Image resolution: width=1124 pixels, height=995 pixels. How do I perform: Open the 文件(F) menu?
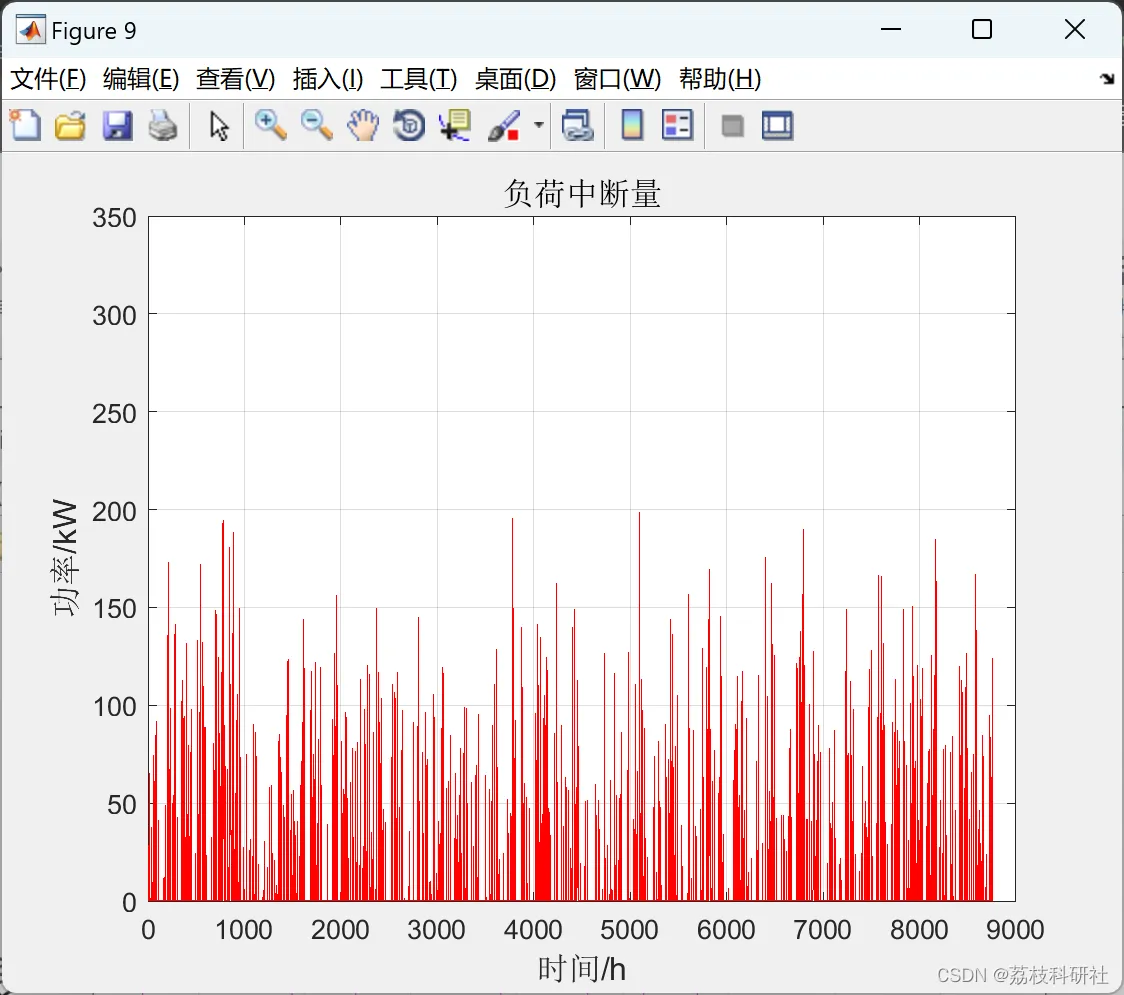48,79
